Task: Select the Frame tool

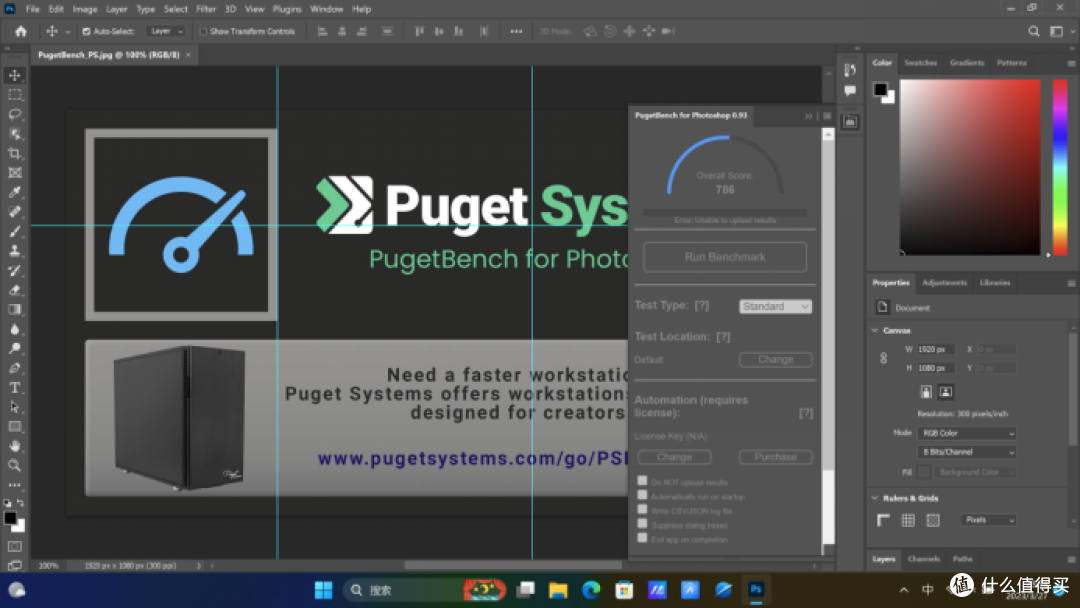Action: 14,173
